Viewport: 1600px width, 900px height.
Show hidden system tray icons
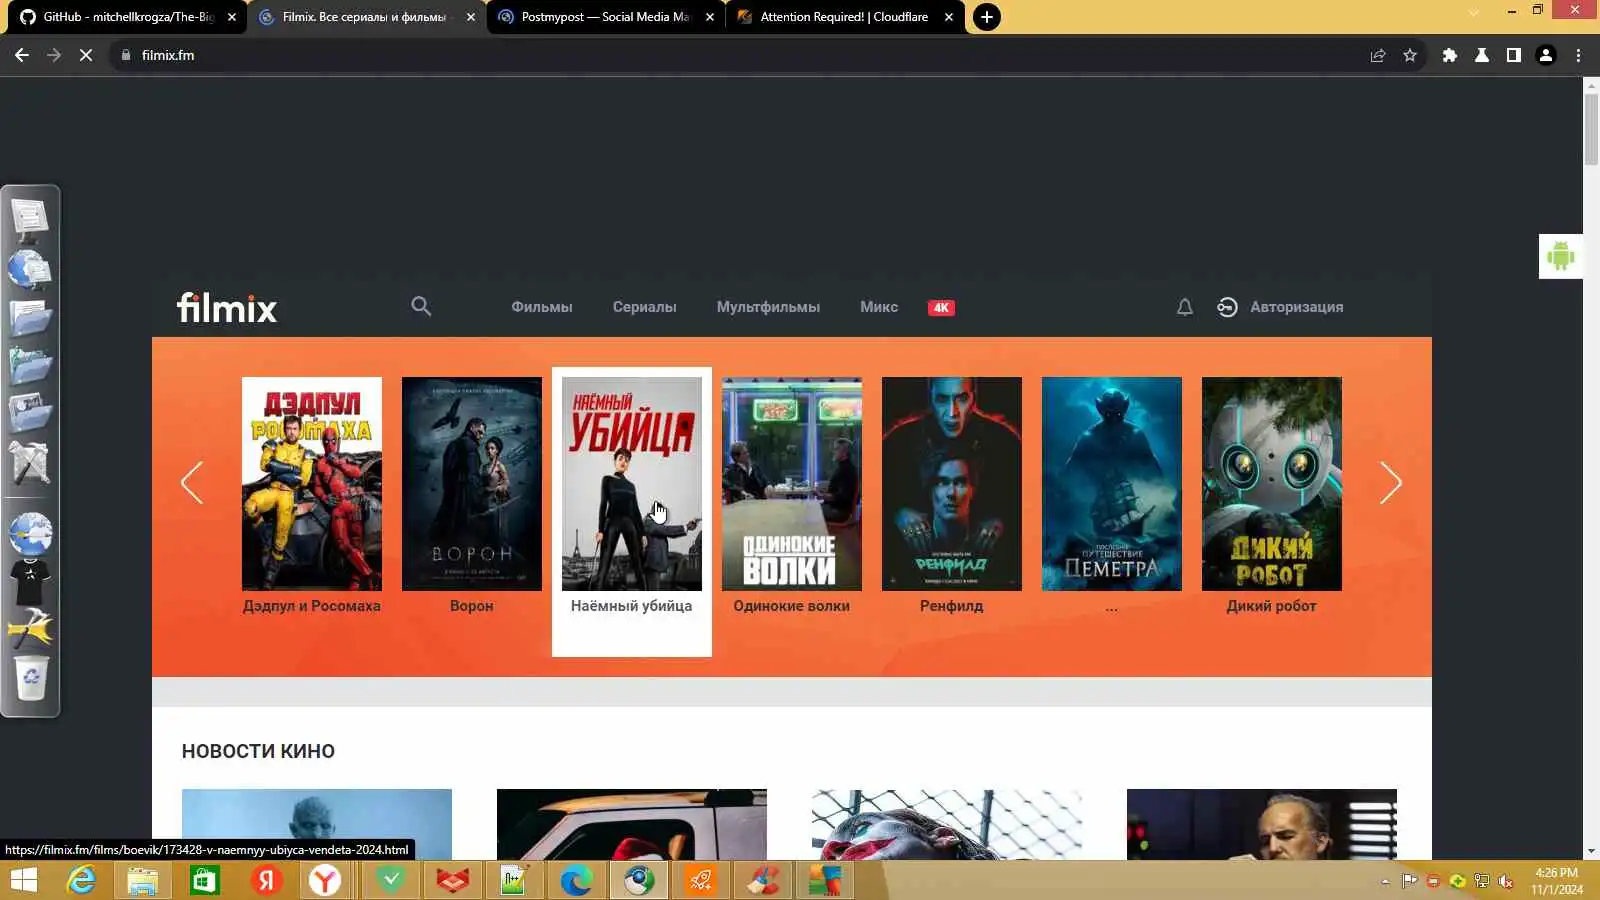[x=1385, y=881]
